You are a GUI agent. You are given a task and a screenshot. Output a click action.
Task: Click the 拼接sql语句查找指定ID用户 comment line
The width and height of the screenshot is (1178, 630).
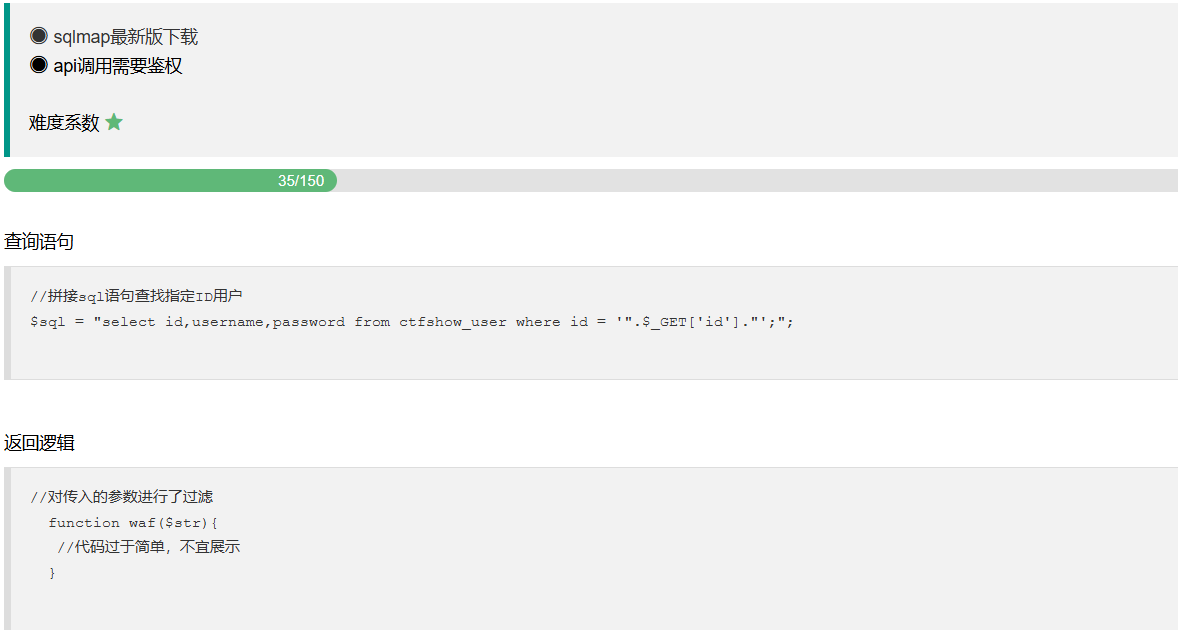(137, 296)
